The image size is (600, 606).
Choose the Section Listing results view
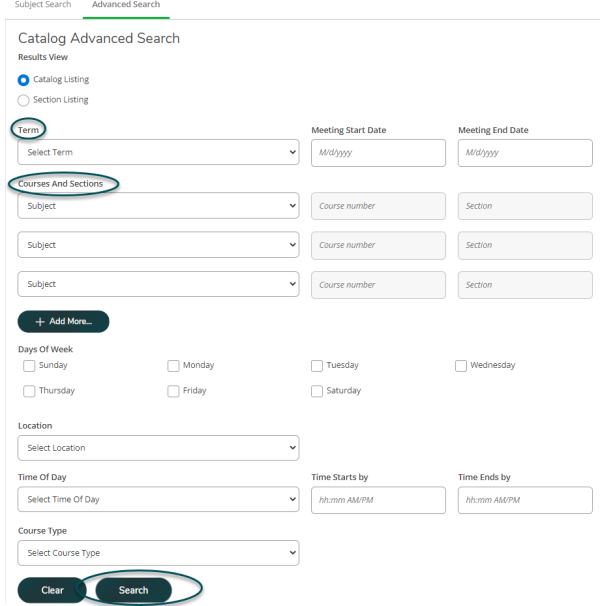point(24,100)
